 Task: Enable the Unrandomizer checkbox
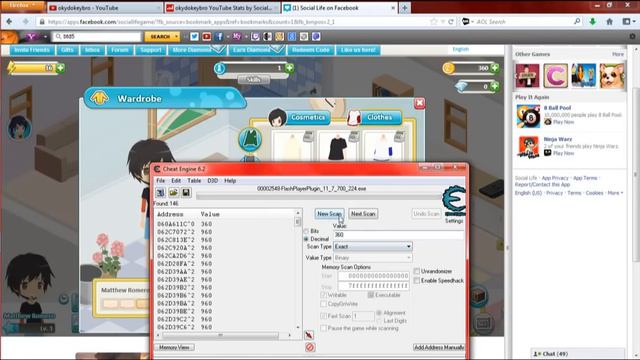(417, 271)
